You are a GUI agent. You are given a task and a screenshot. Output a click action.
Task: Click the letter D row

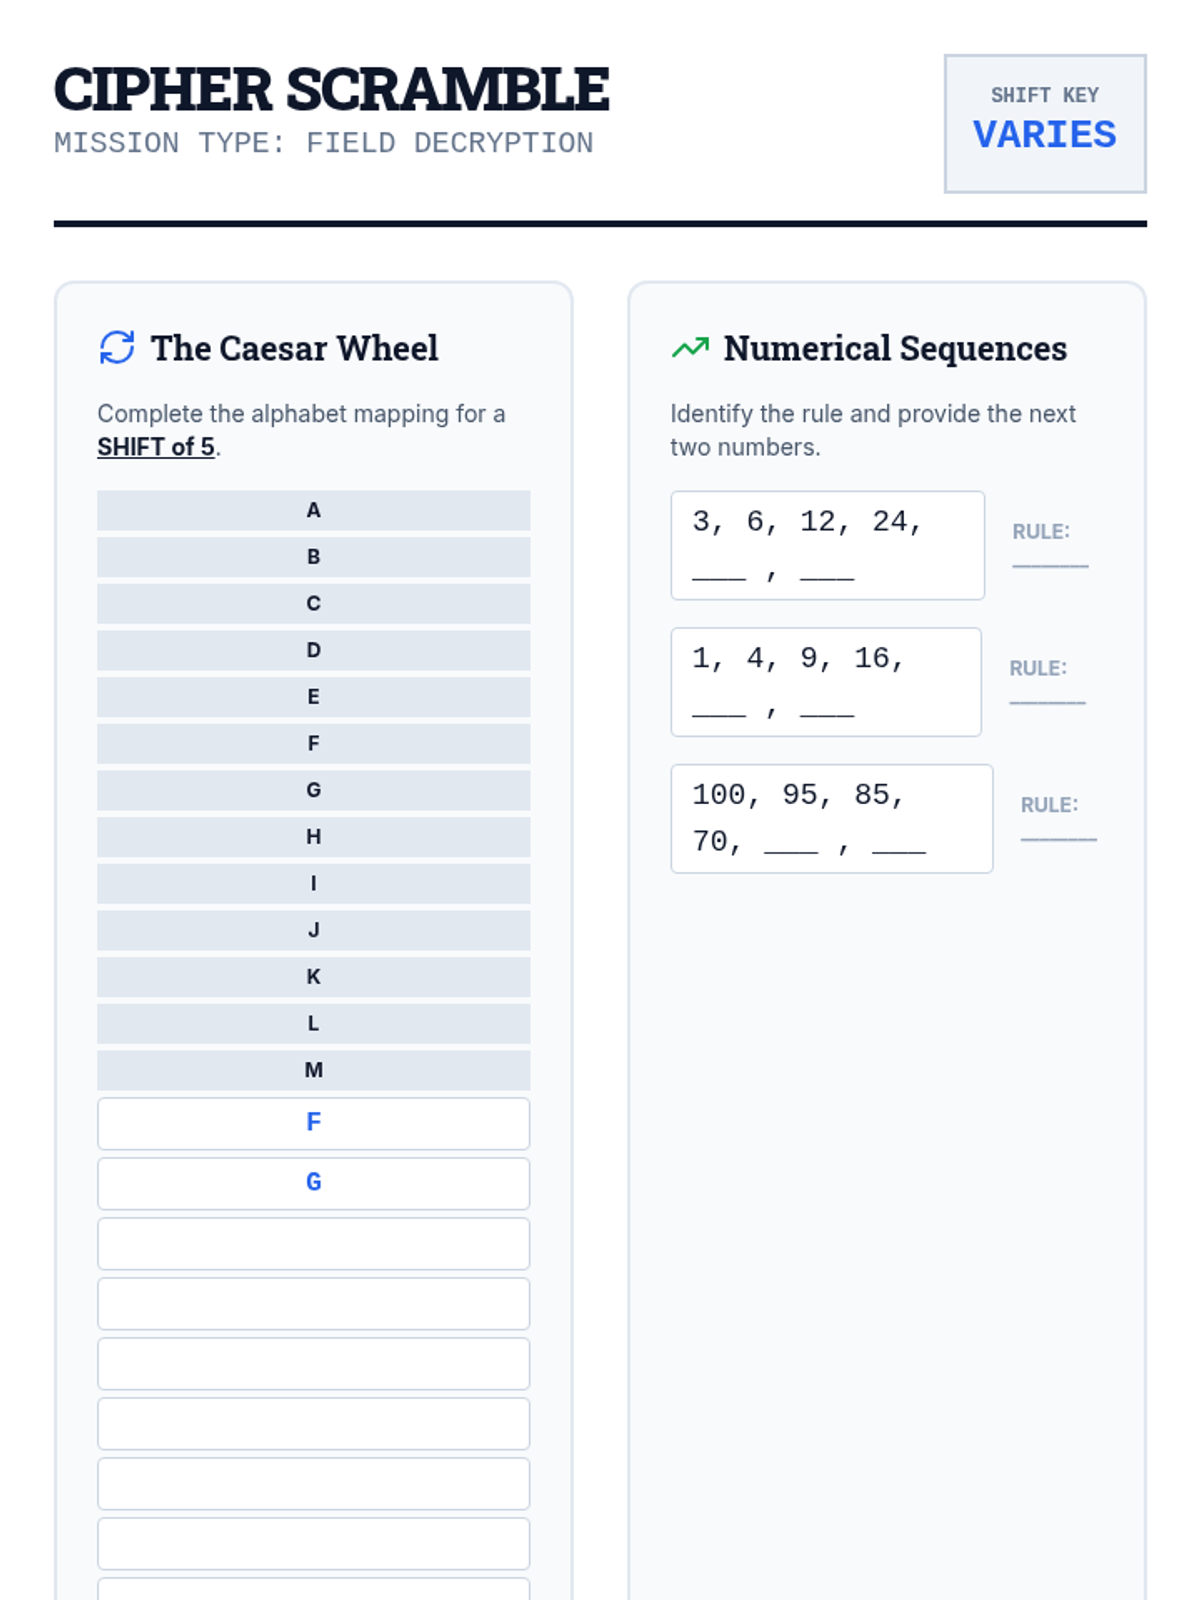pyautogui.click(x=313, y=650)
